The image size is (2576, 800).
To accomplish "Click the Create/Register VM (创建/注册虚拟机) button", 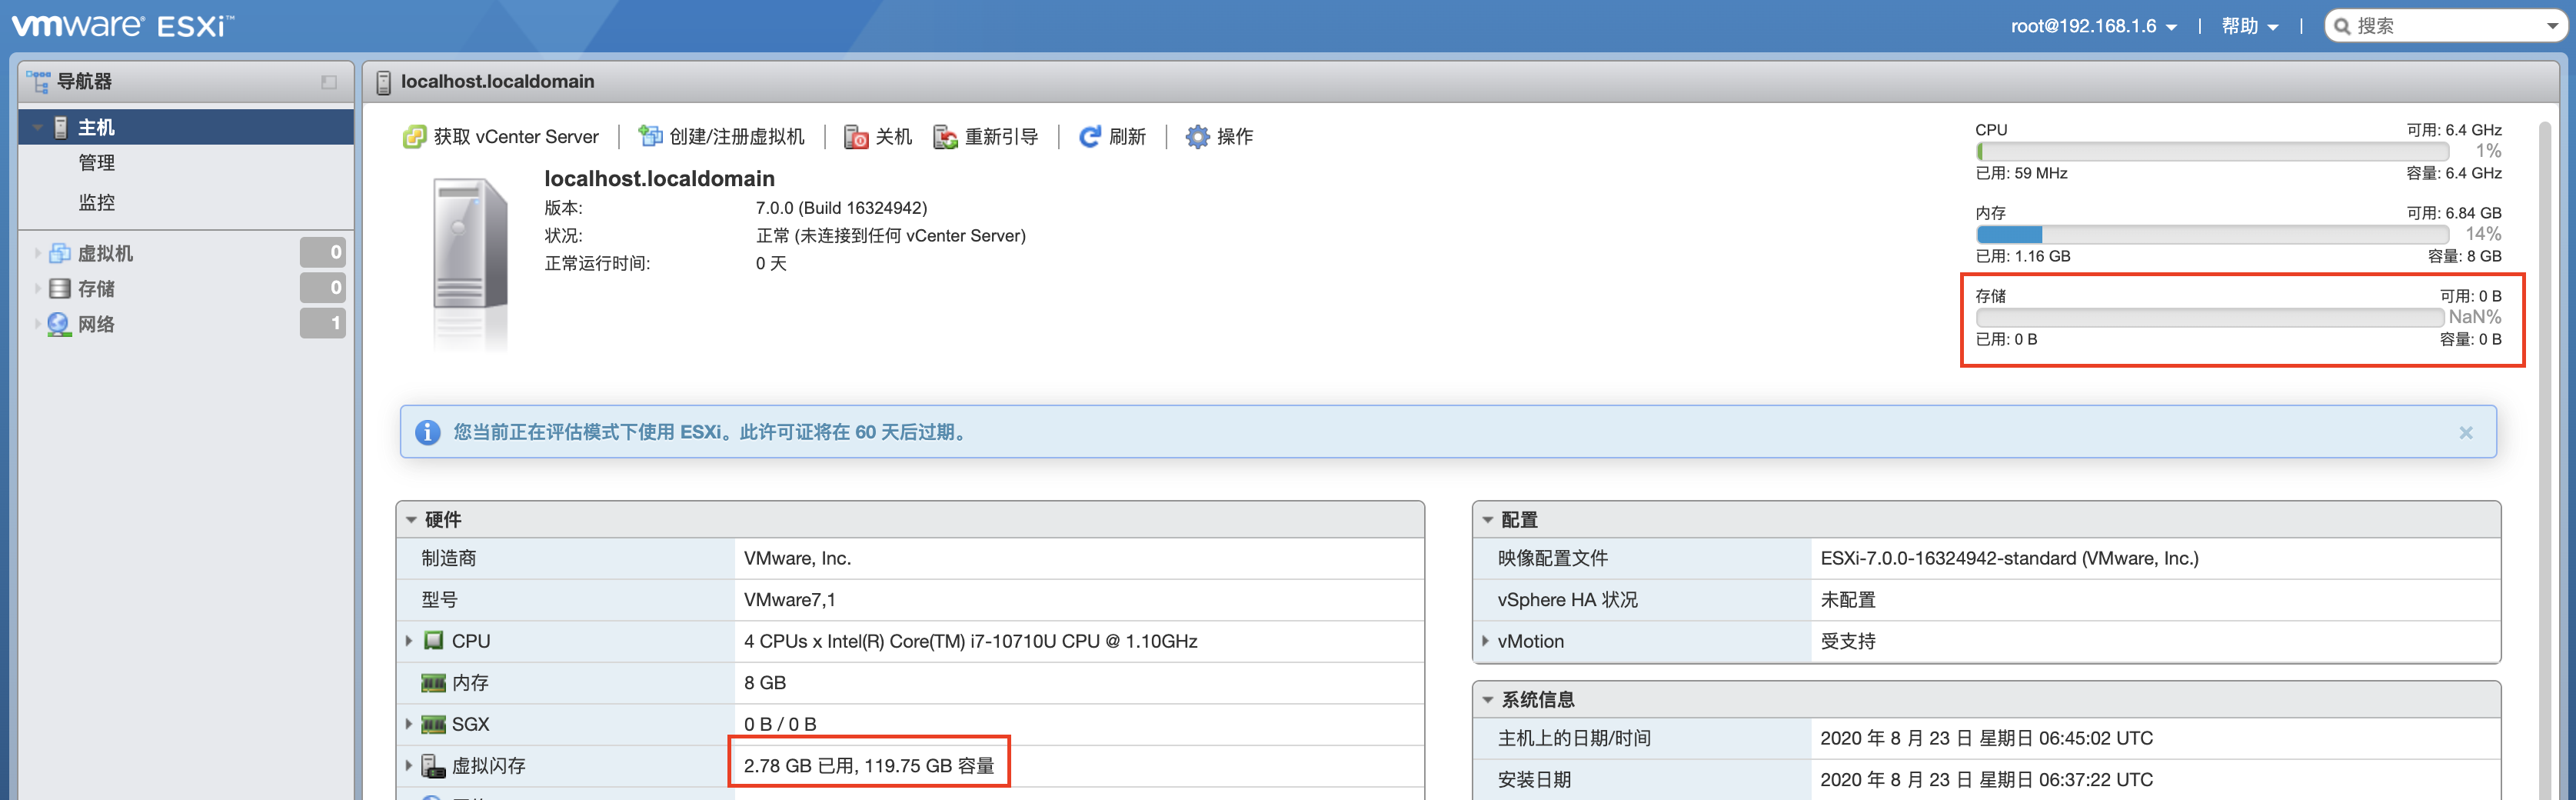I will click(x=721, y=137).
